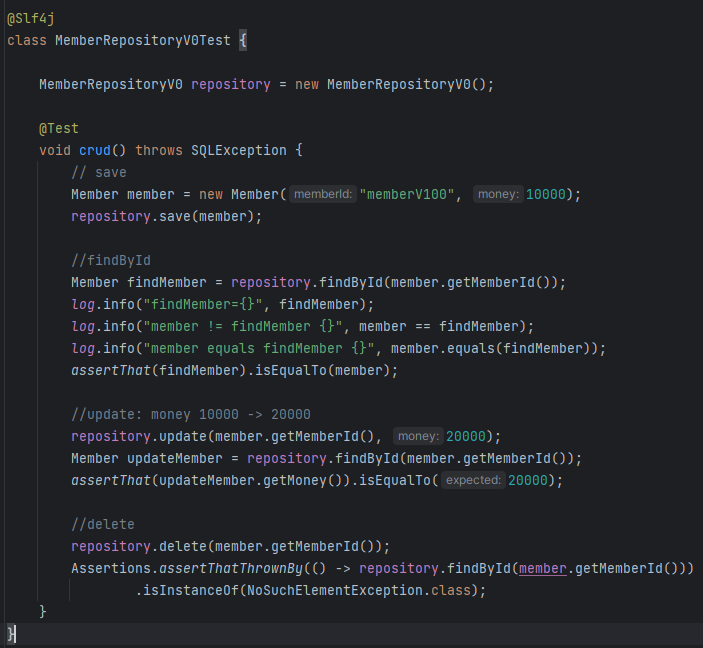This screenshot has height=648, width=703.
Task: Click the //delete comment
Action: point(103,524)
